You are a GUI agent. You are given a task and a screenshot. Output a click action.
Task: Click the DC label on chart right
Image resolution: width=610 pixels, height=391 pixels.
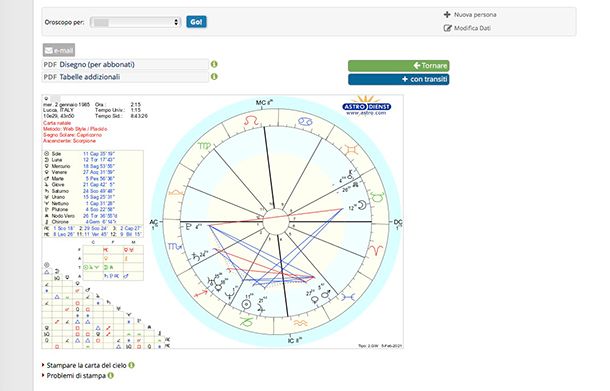(x=398, y=223)
